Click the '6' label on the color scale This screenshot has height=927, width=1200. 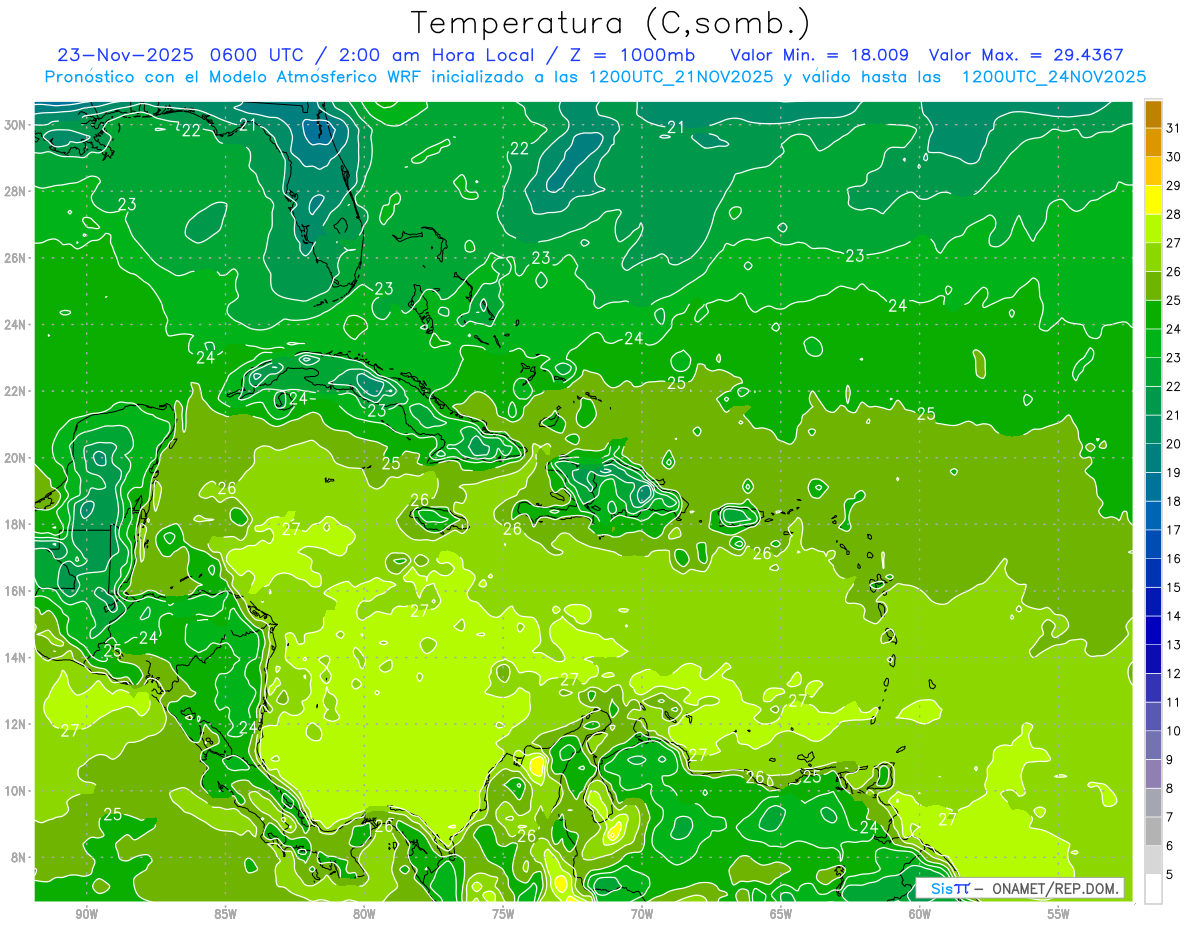[x=1170, y=846]
